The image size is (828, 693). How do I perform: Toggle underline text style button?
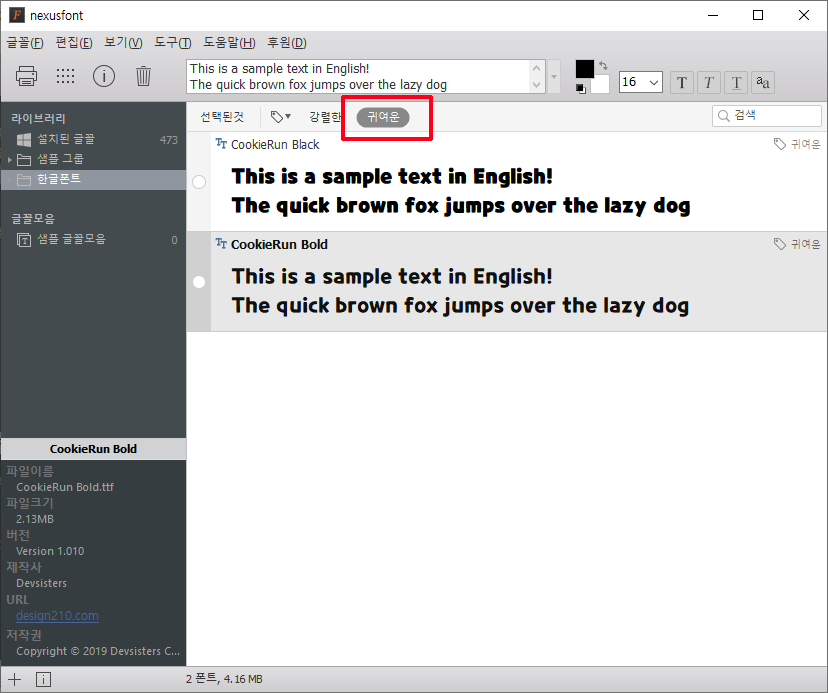(x=736, y=82)
